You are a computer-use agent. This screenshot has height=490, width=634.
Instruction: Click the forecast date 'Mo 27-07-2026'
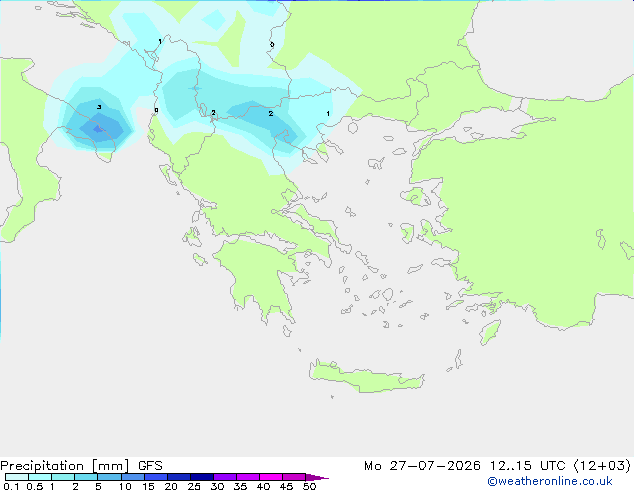422,466
